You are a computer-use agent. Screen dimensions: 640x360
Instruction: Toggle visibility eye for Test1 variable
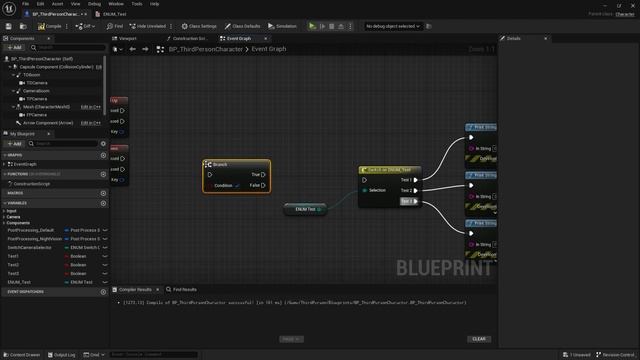(x=105, y=256)
